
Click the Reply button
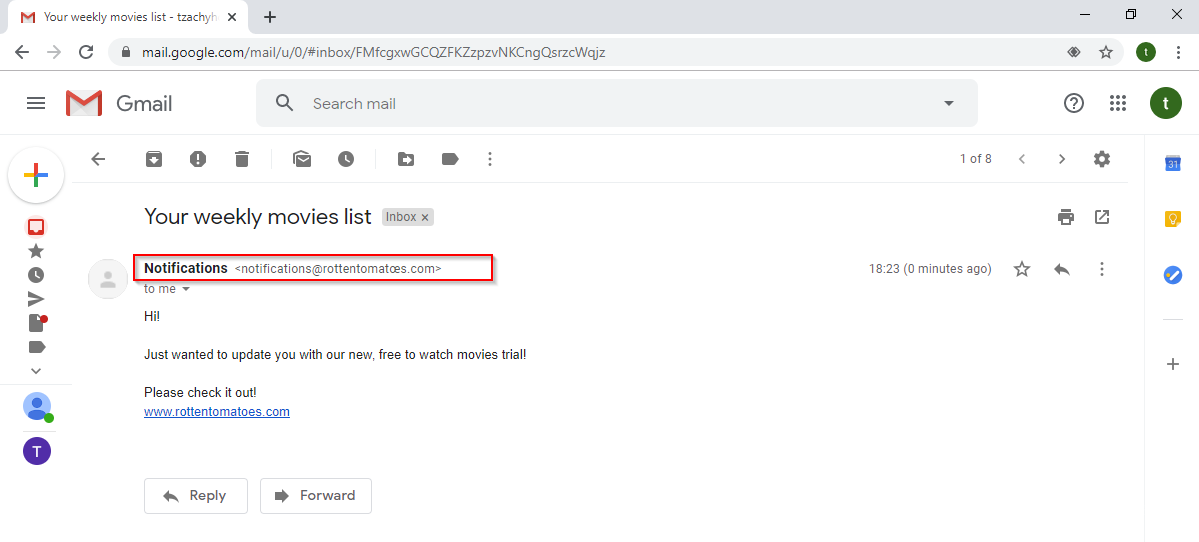point(196,495)
